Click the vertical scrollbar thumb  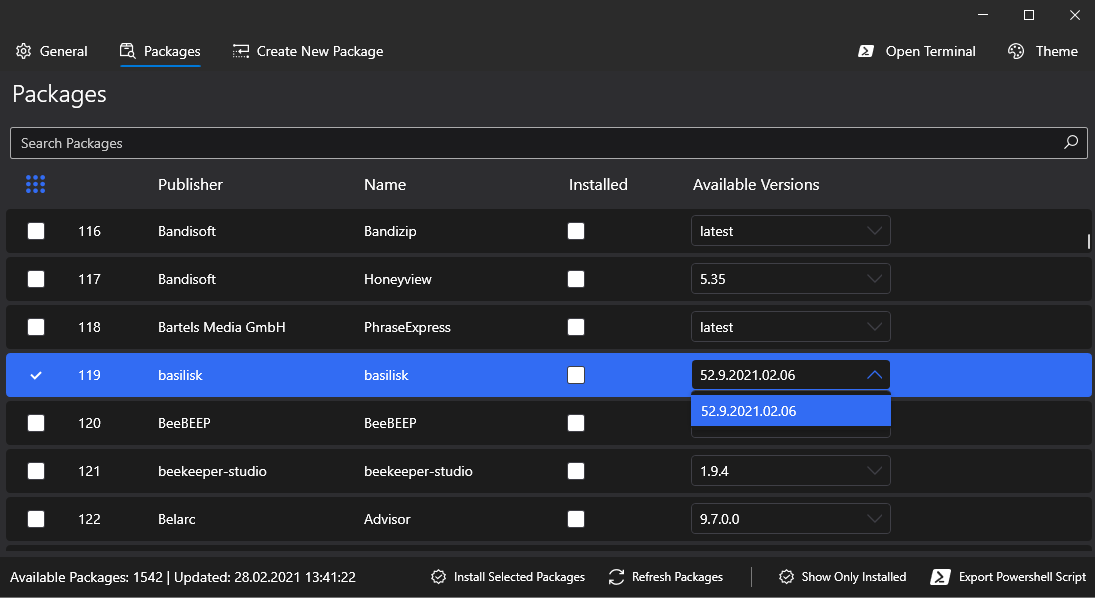point(1089,241)
